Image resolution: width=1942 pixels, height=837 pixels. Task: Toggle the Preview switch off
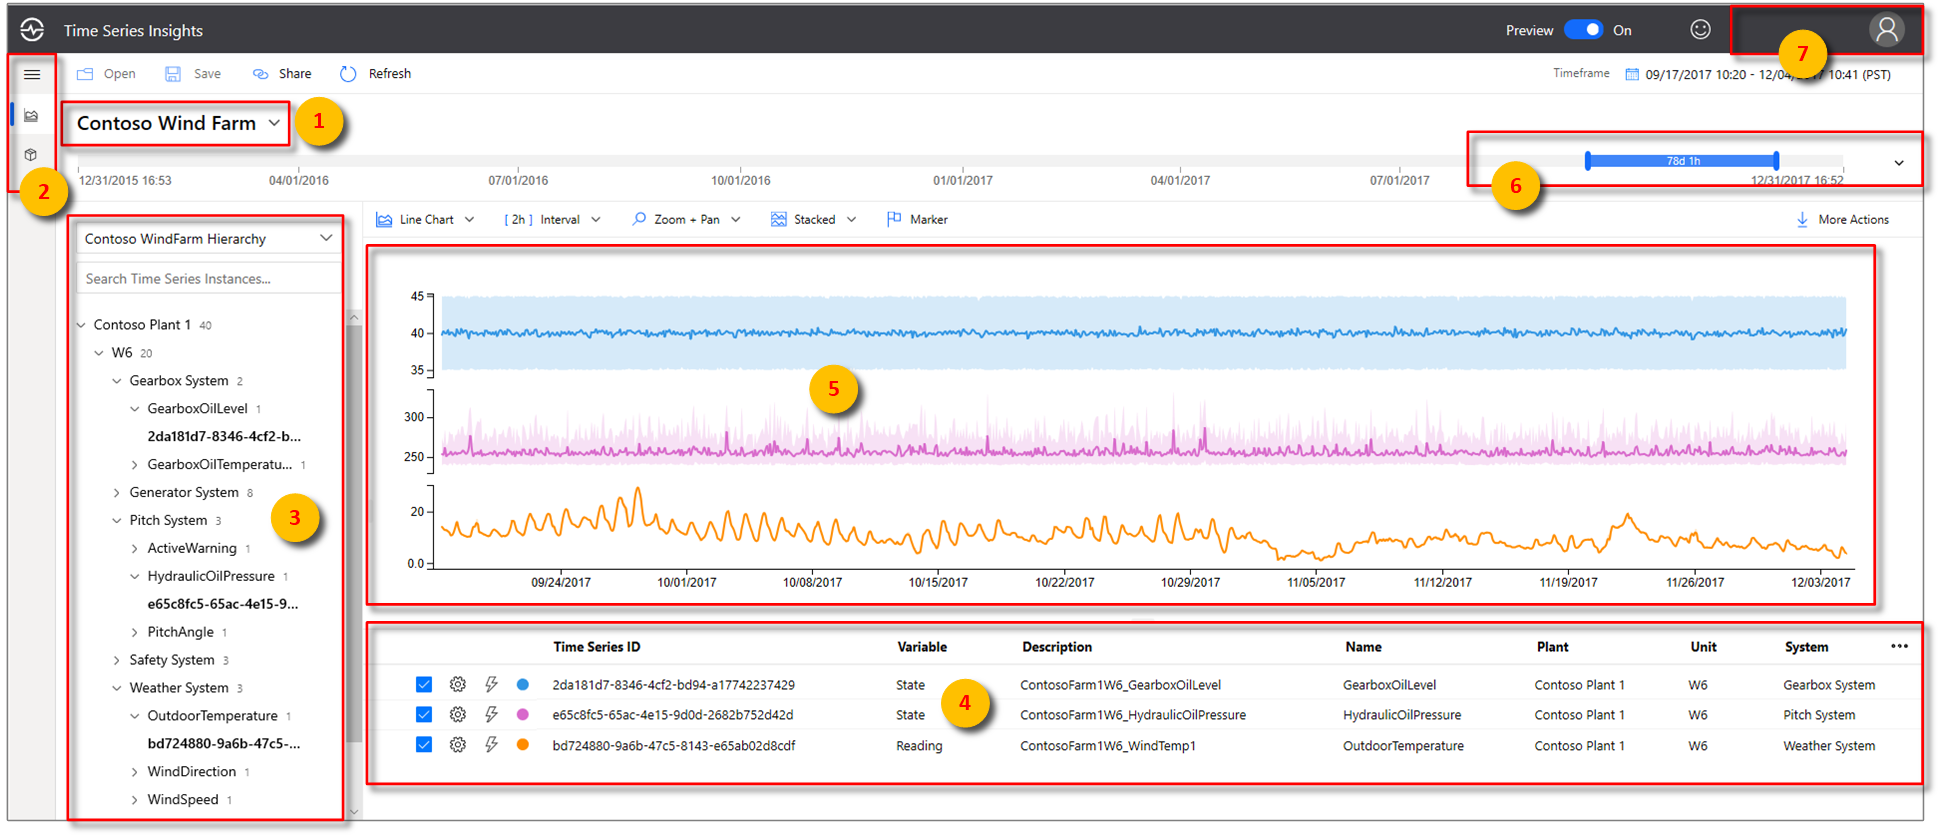coord(1583,30)
